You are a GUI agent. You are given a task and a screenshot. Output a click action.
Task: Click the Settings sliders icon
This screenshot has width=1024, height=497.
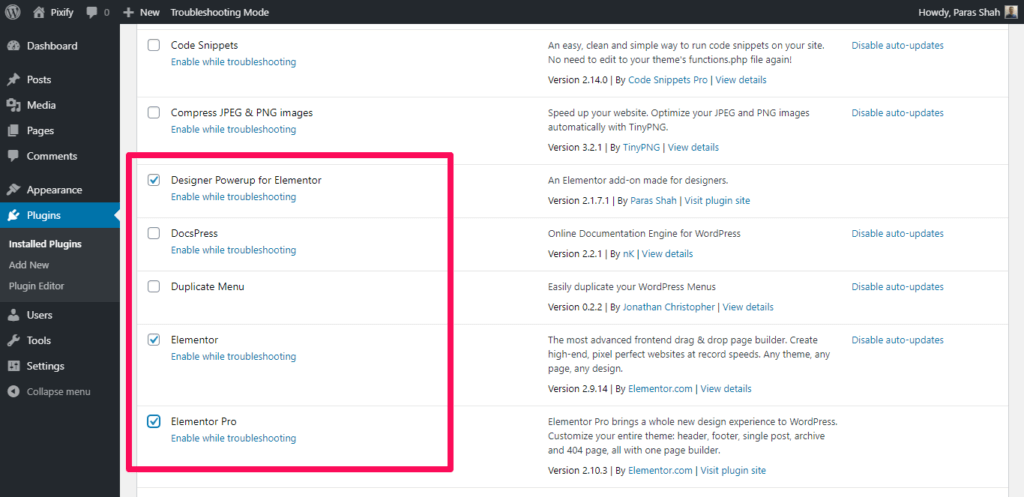tap(13, 366)
